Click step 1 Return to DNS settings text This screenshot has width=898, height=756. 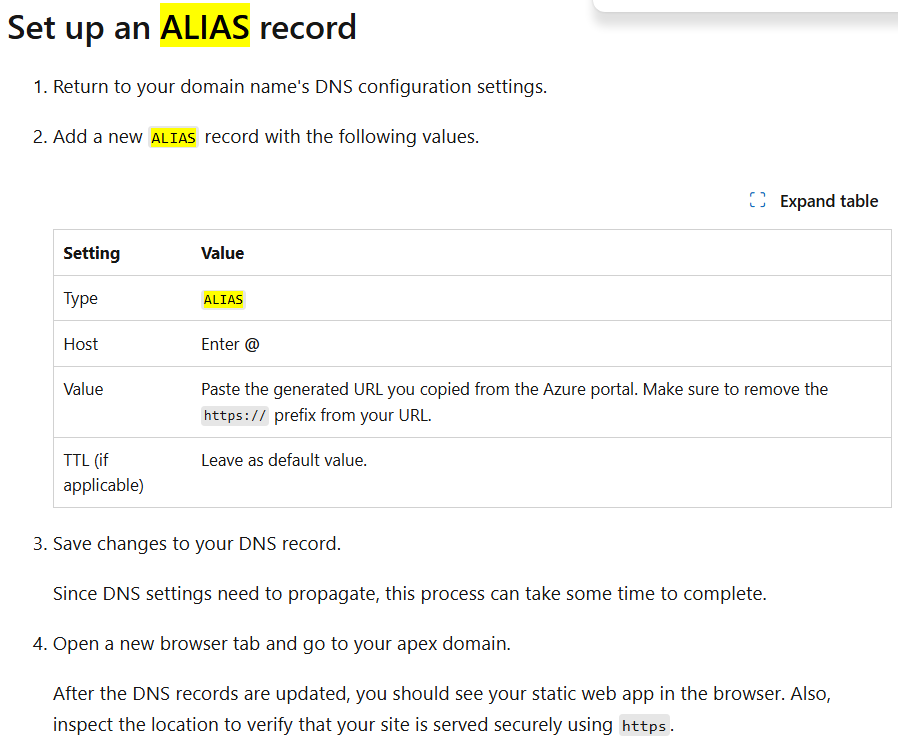coord(300,86)
